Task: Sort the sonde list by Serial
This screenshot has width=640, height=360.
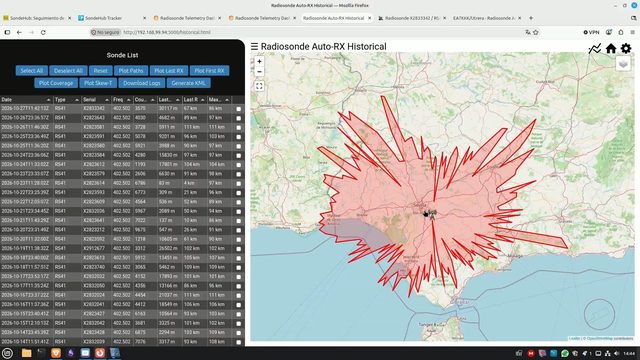Action: pos(96,100)
